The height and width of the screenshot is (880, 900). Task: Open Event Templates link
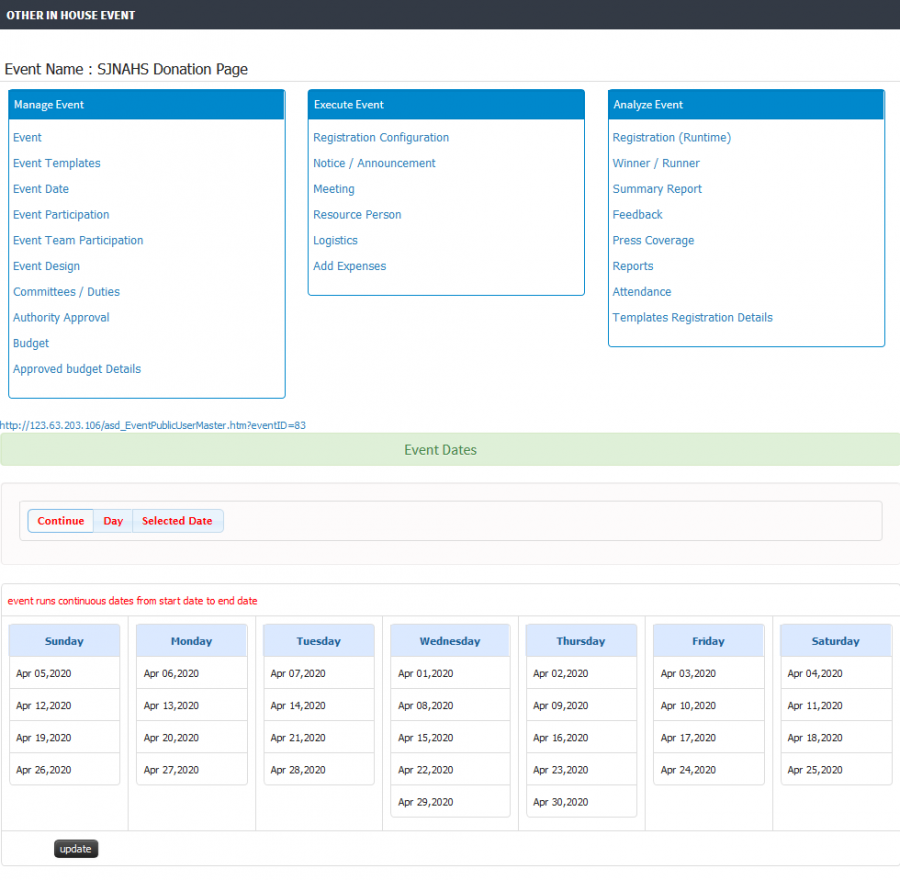pyautogui.click(x=56, y=164)
